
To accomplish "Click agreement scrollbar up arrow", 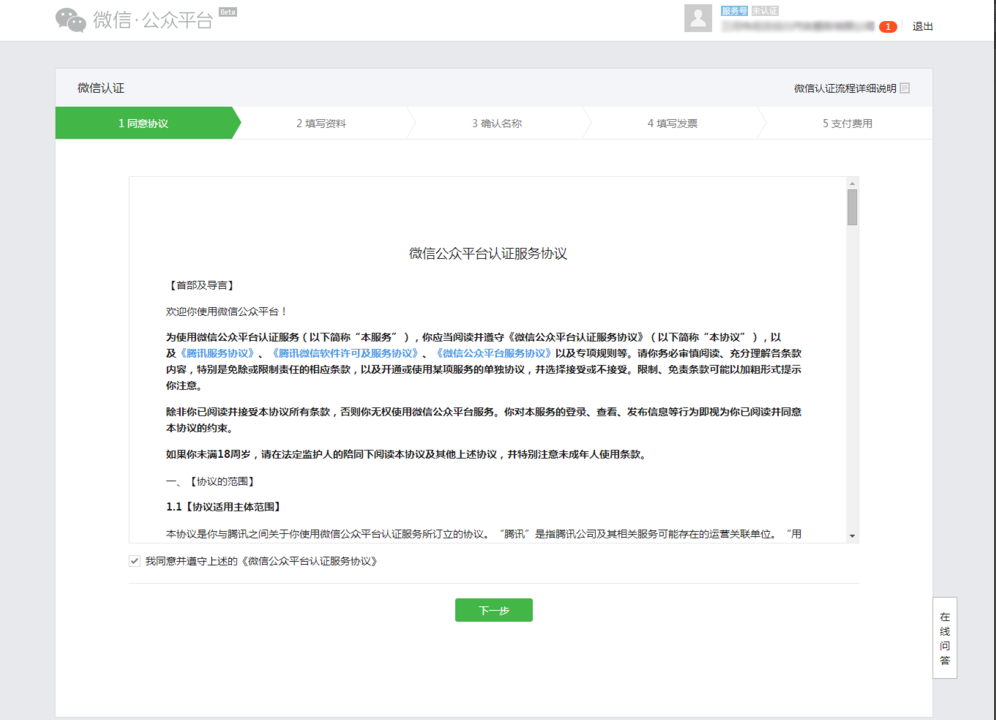I will pos(852,184).
